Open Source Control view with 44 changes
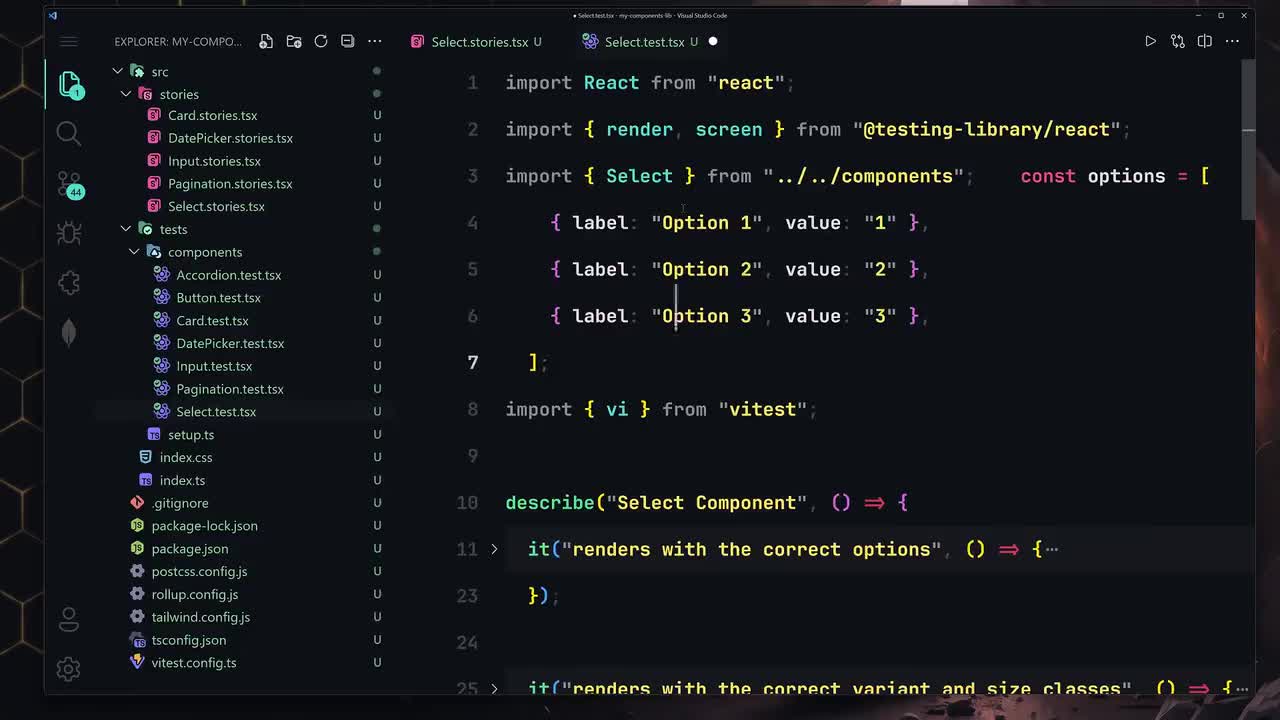Screen dimensions: 1280x720 69,185
